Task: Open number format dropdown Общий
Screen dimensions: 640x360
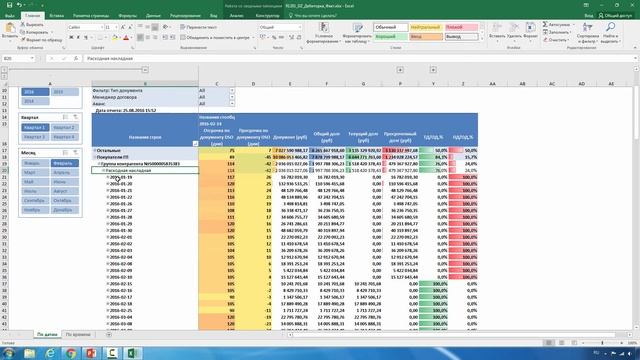Action: point(280,27)
